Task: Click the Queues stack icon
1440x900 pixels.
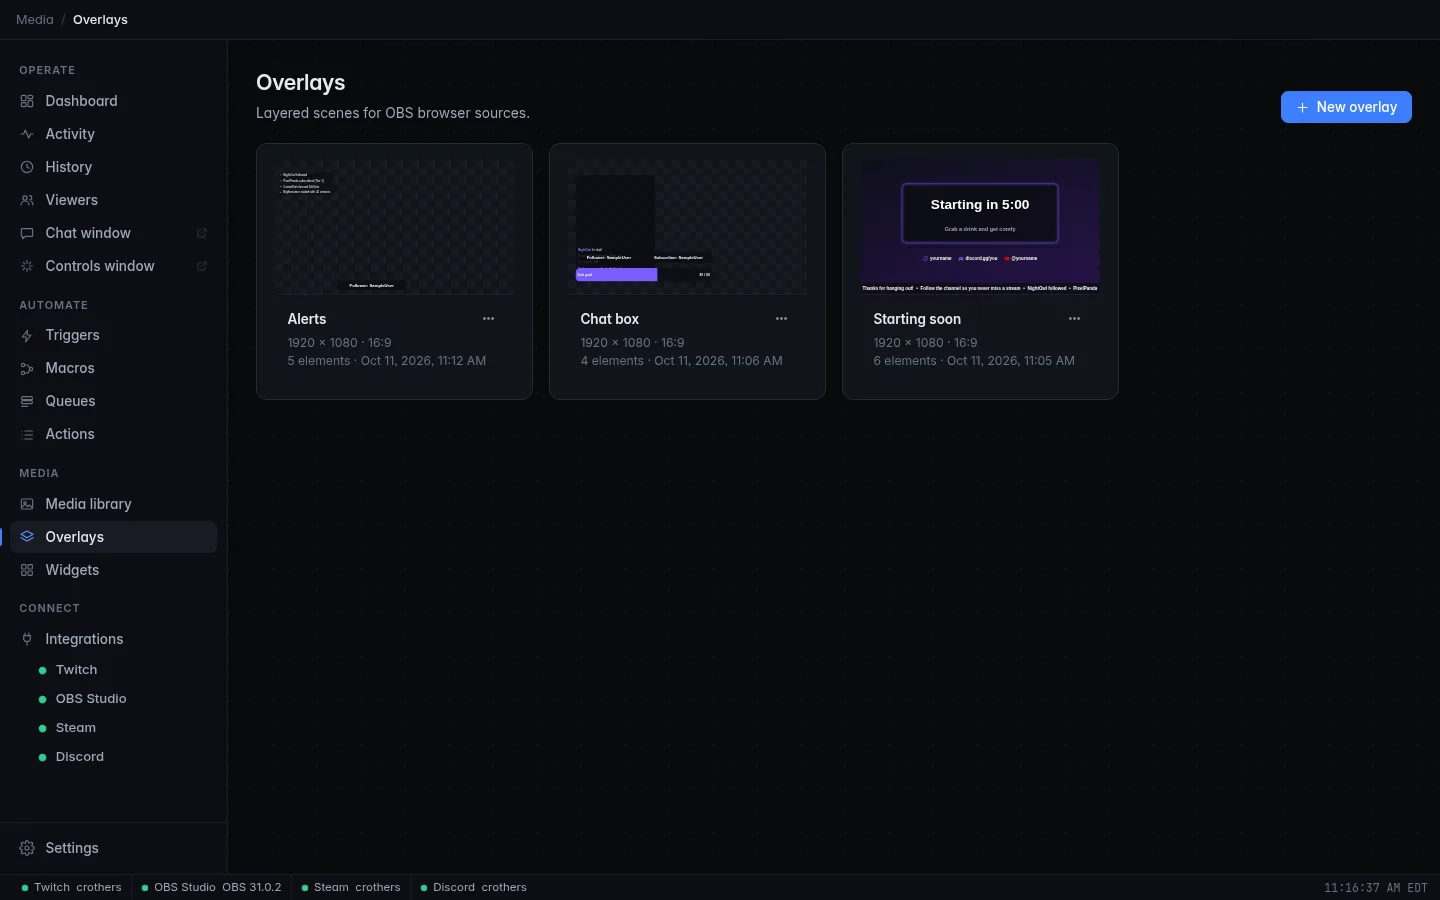Action: 27,401
